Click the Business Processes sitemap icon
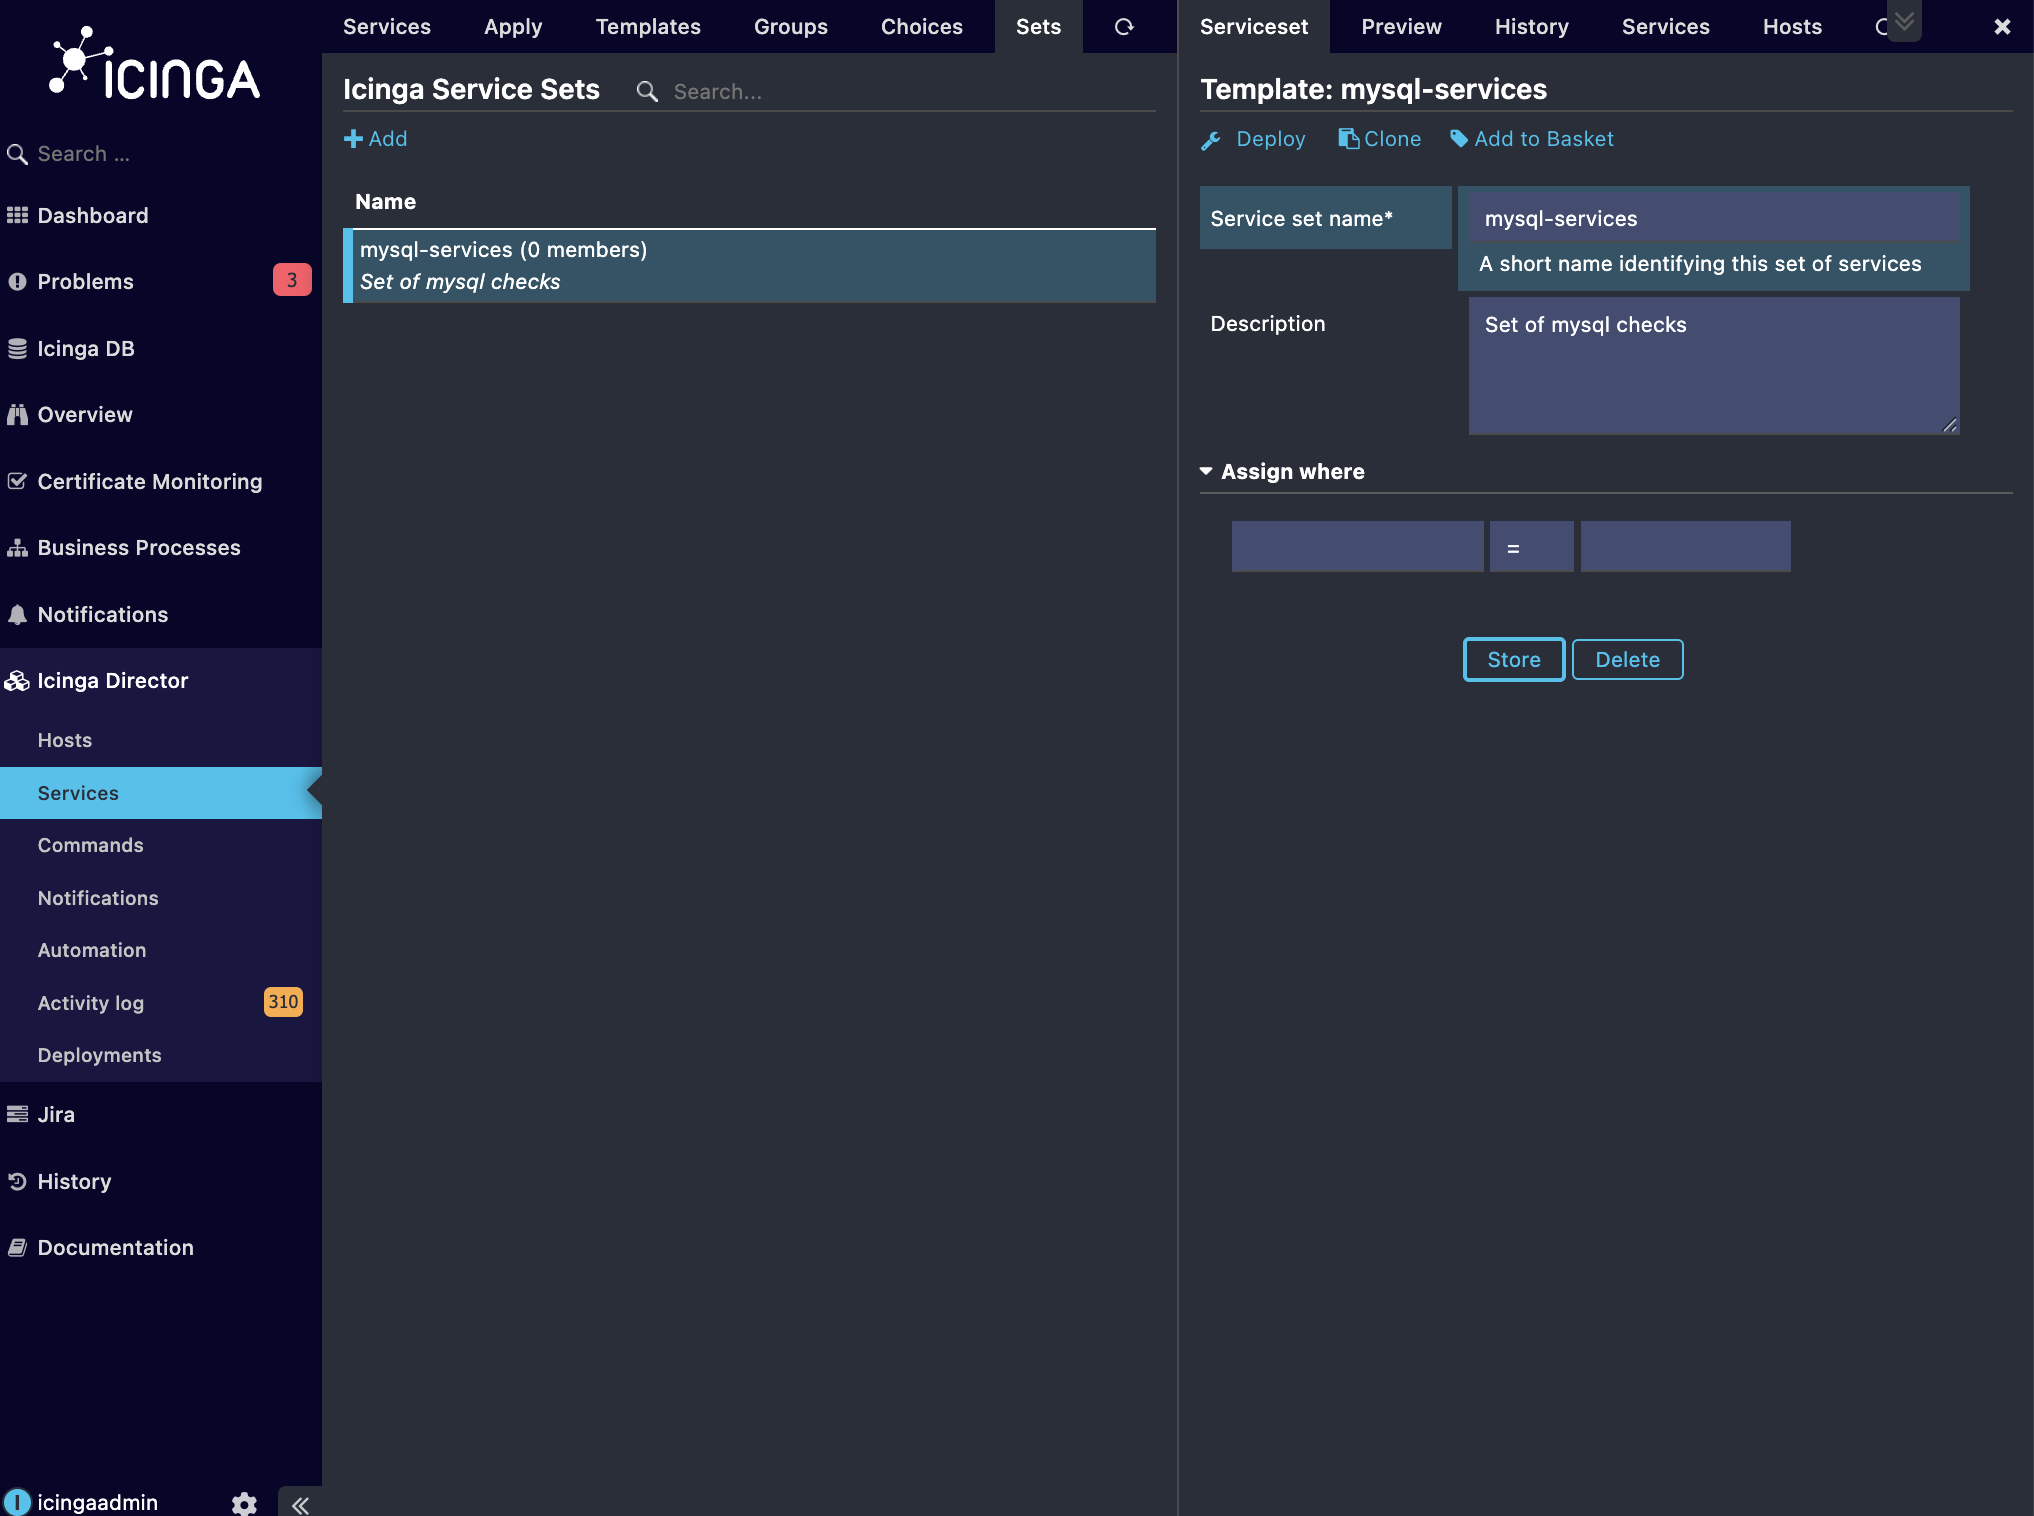The image size is (2034, 1516). 17,548
